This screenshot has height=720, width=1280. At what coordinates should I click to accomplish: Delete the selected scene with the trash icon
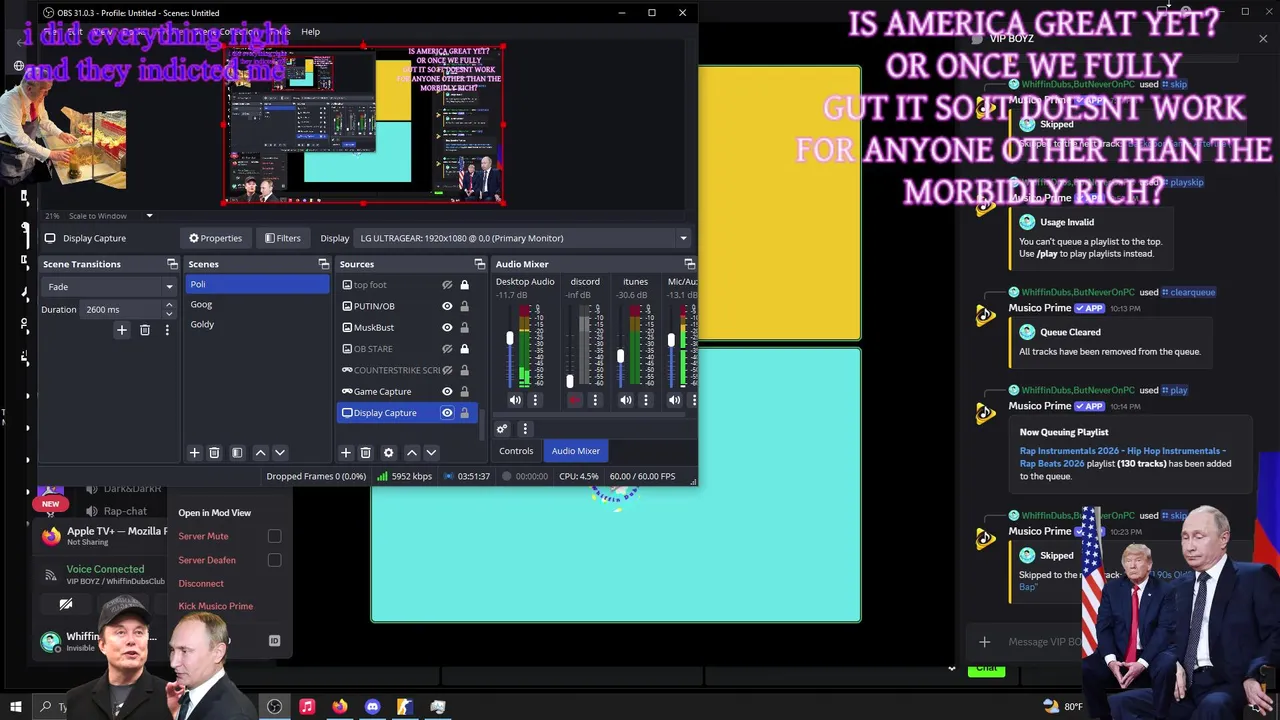click(x=214, y=453)
